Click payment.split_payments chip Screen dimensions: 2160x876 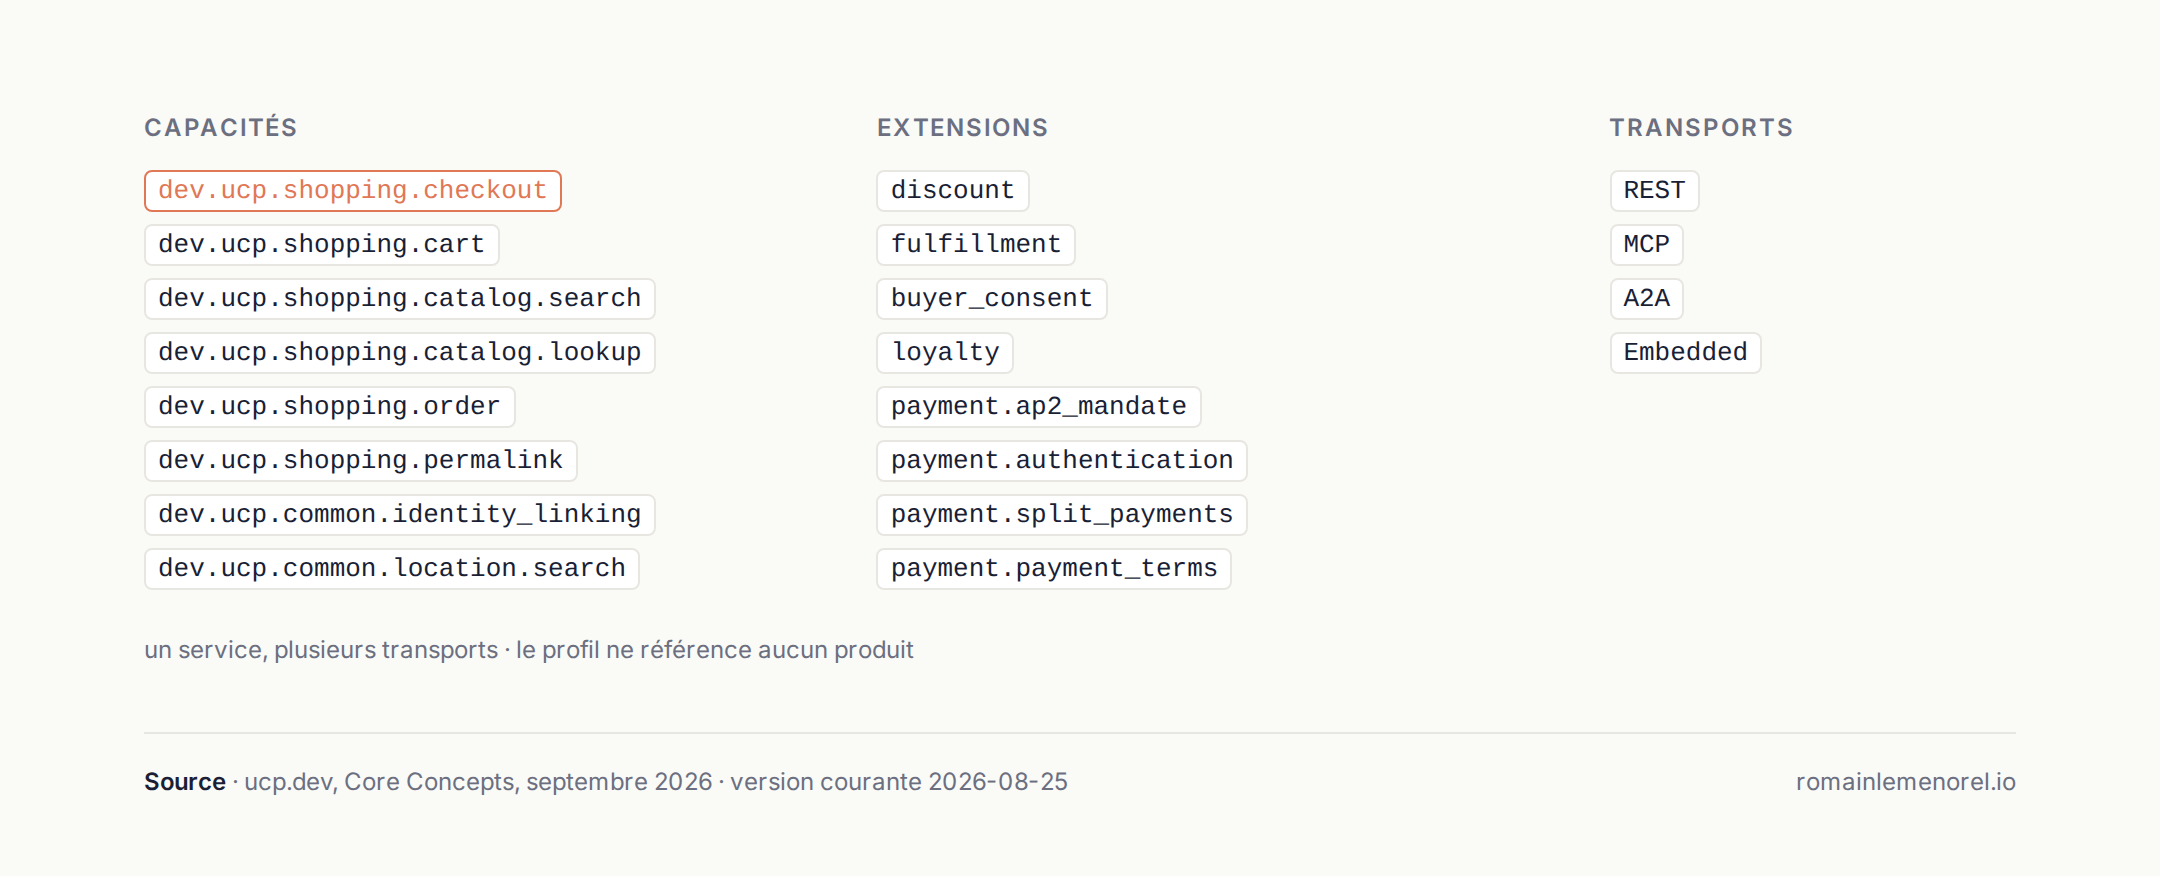(x=1061, y=514)
